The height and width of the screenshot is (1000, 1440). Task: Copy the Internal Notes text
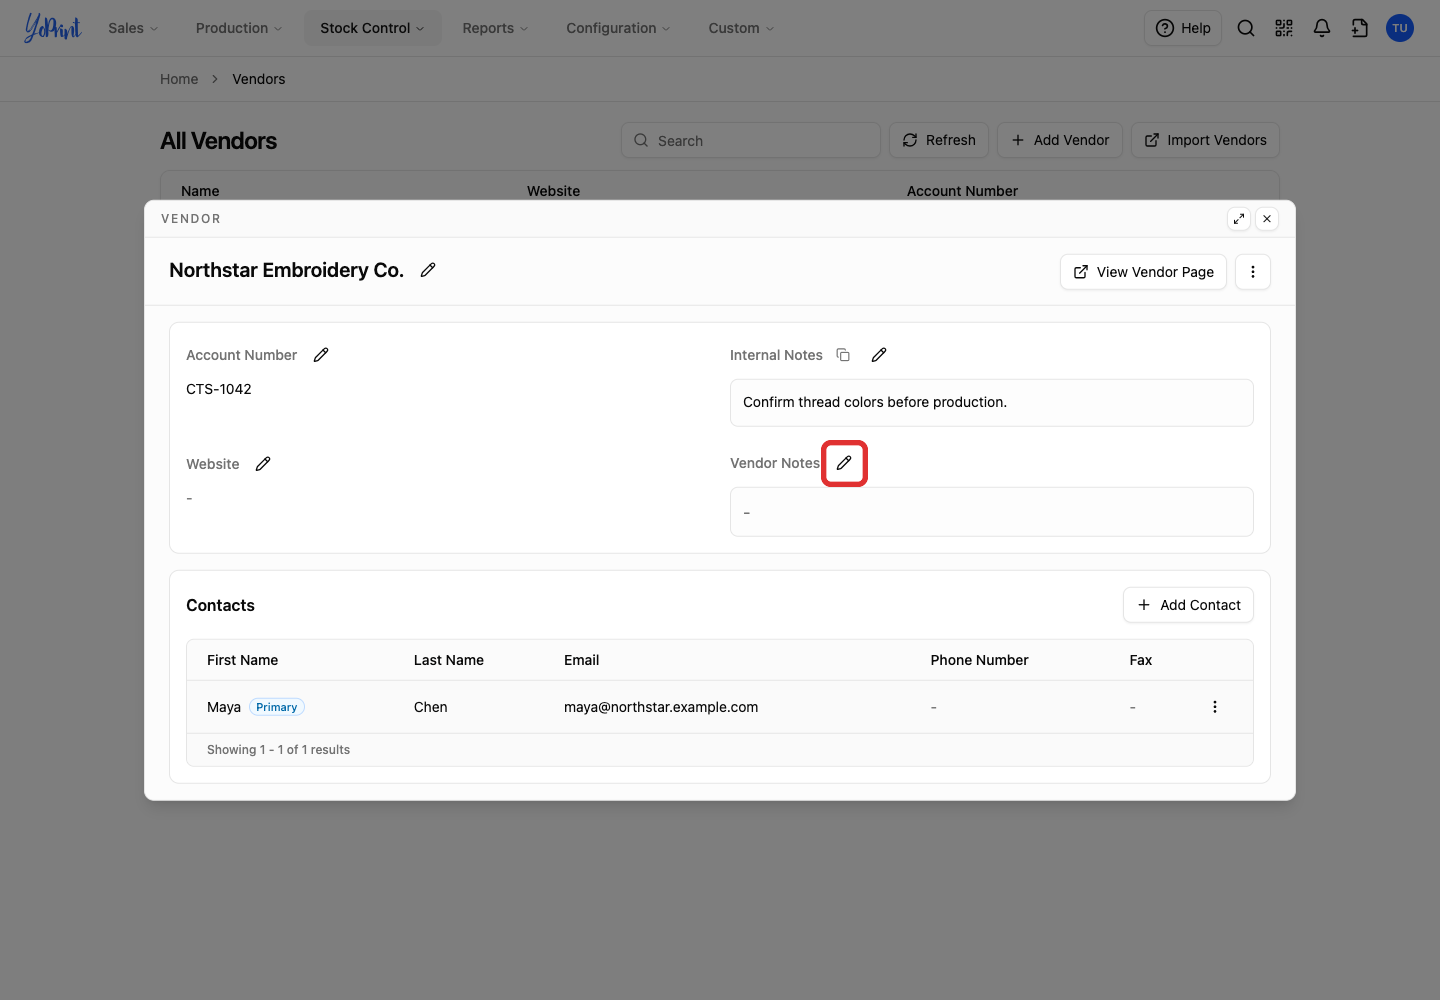coord(843,355)
